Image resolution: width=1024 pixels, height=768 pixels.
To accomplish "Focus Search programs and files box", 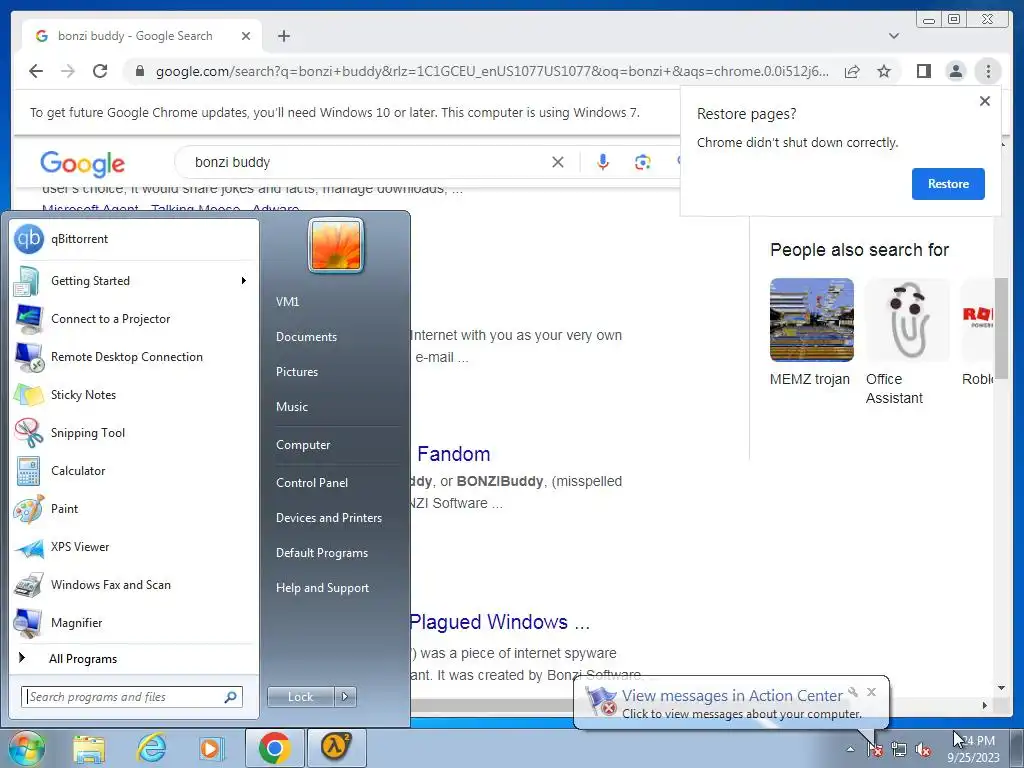I will (x=132, y=697).
